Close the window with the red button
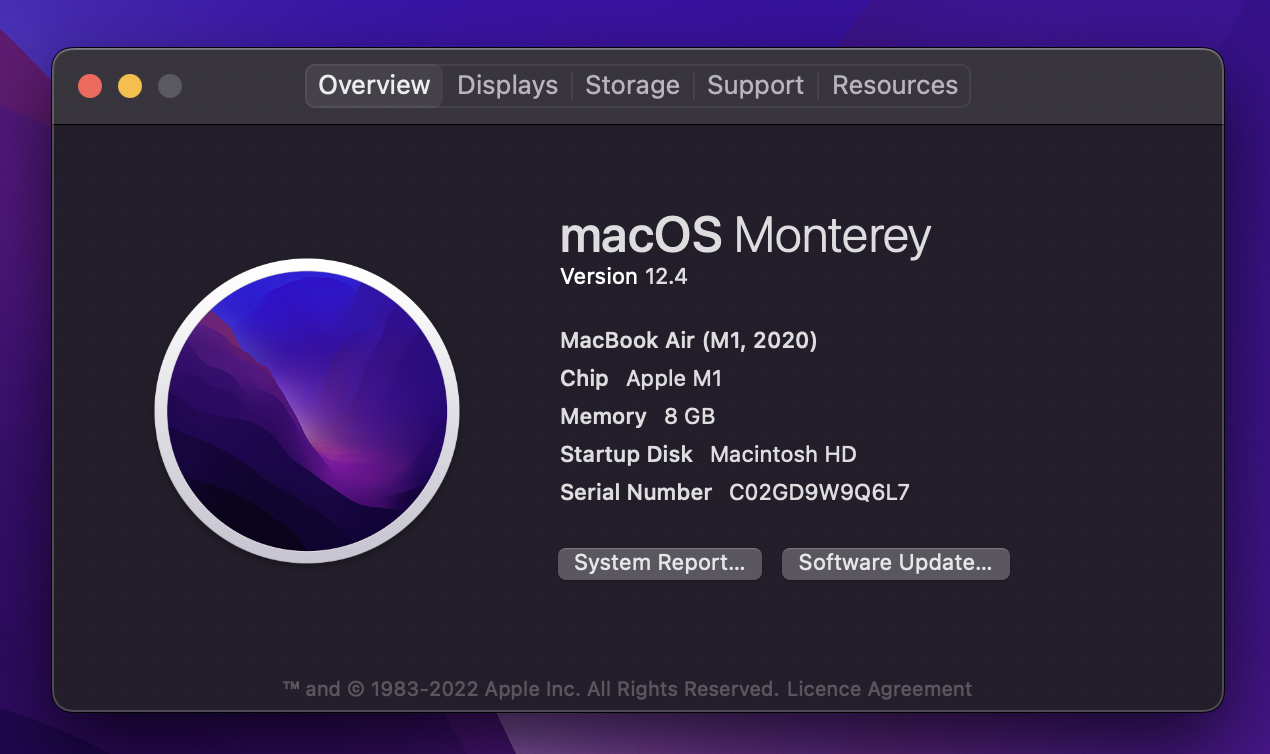Viewport: 1270px width, 754px height. tap(90, 86)
